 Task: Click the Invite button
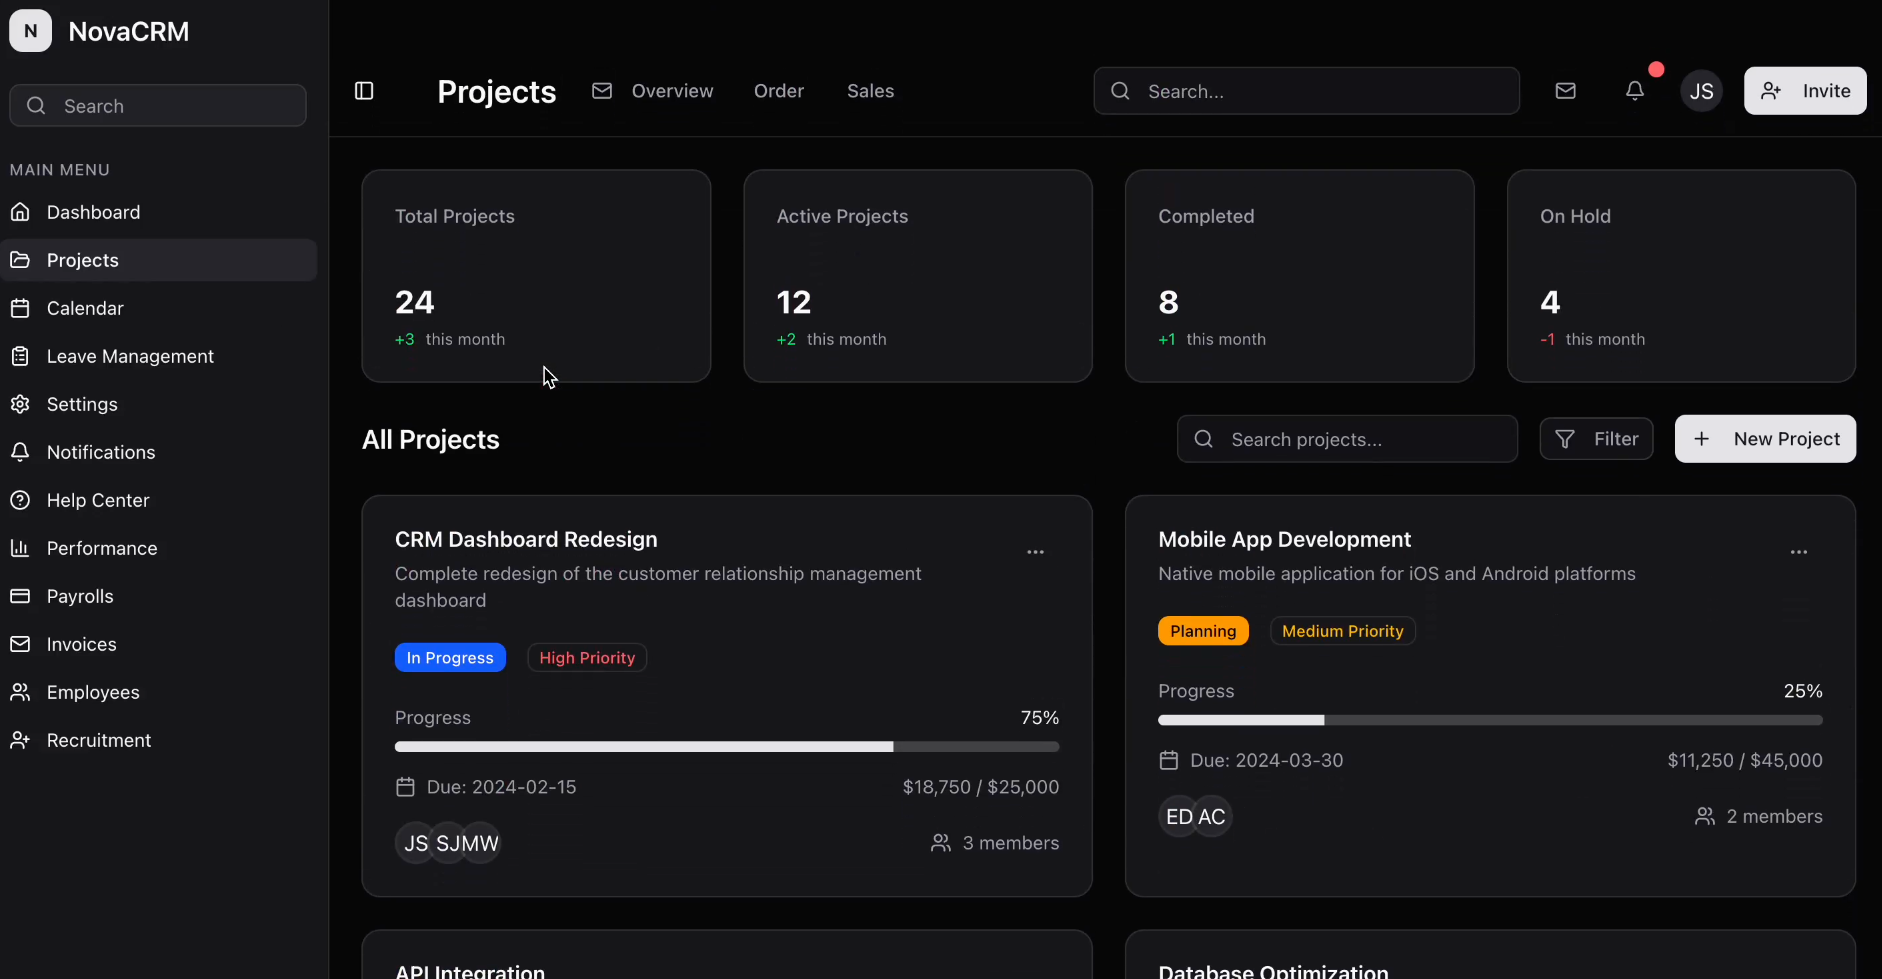click(1805, 91)
